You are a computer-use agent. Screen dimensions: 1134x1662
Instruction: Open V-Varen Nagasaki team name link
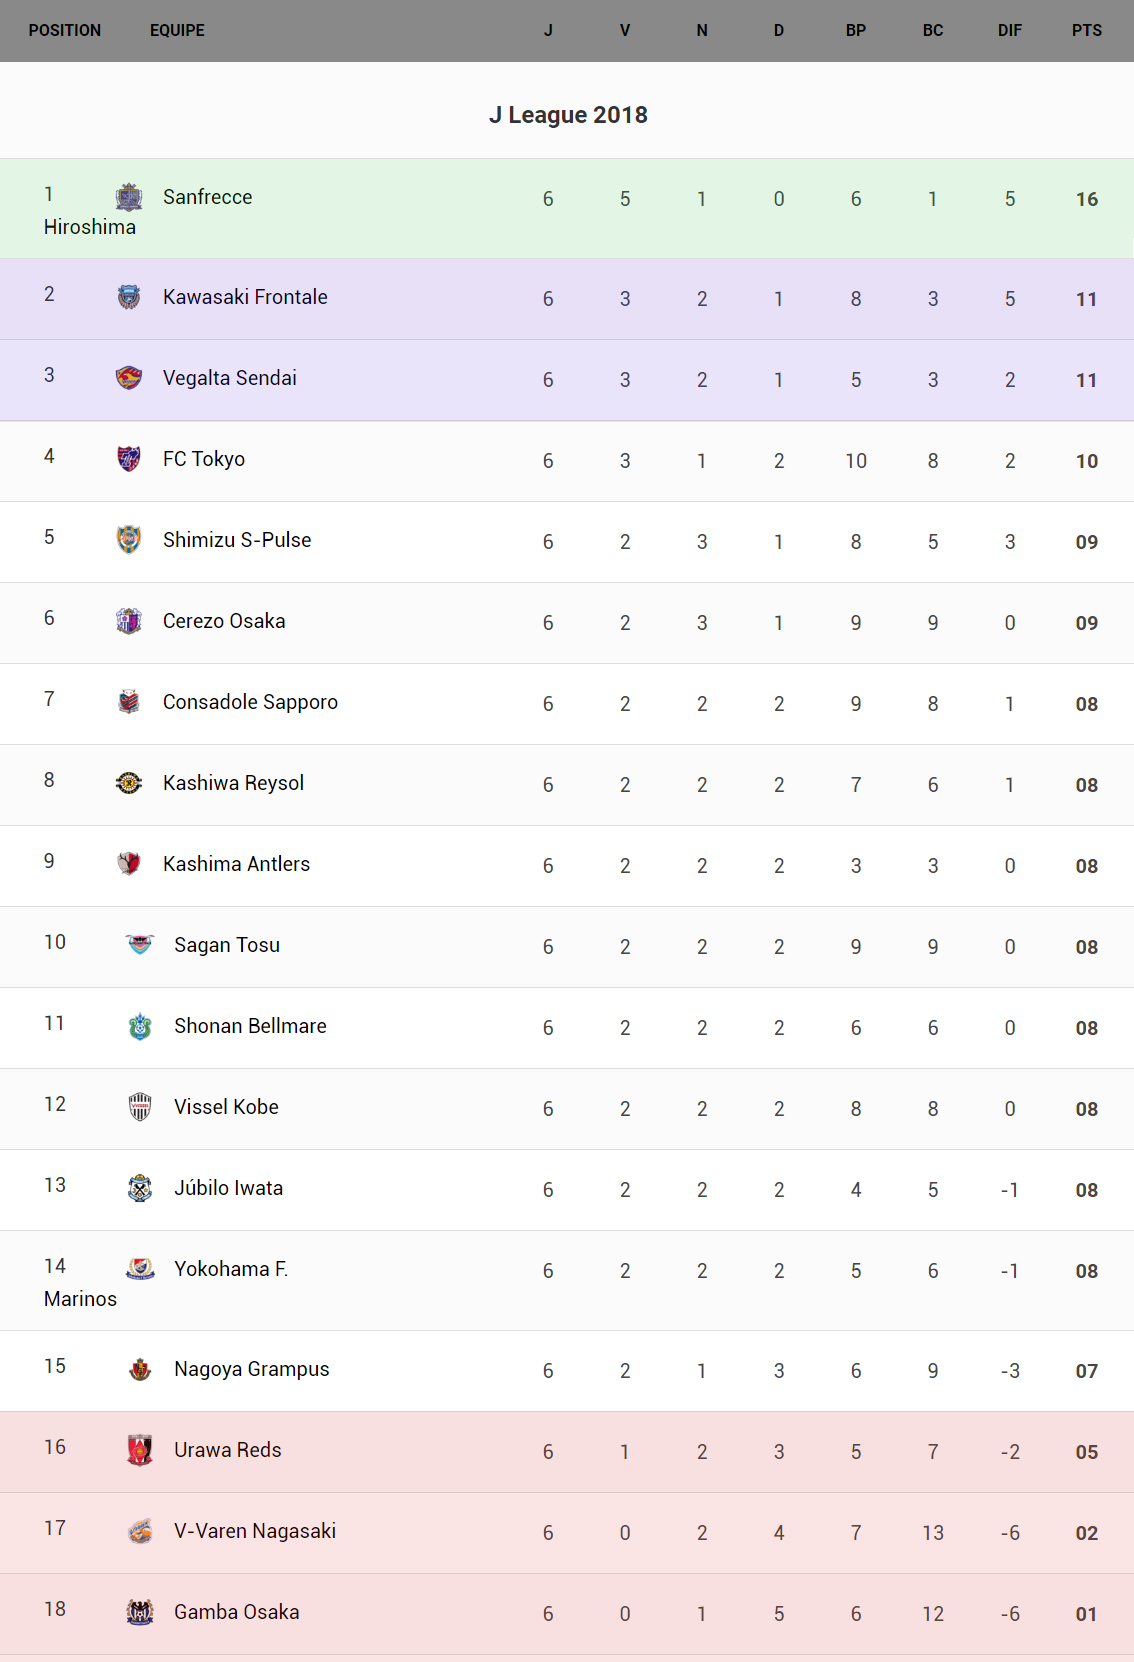pos(255,1531)
